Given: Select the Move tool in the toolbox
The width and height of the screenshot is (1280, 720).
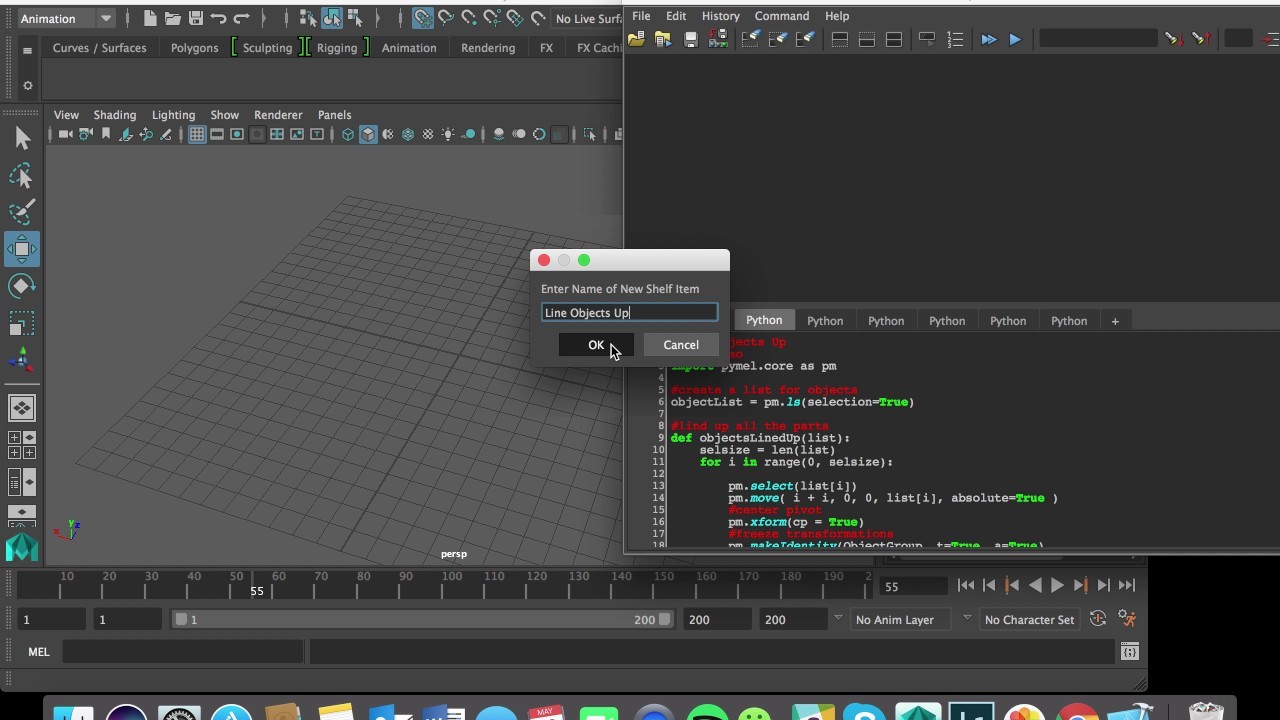Looking at the screenshot, I should tap(21, 249).
